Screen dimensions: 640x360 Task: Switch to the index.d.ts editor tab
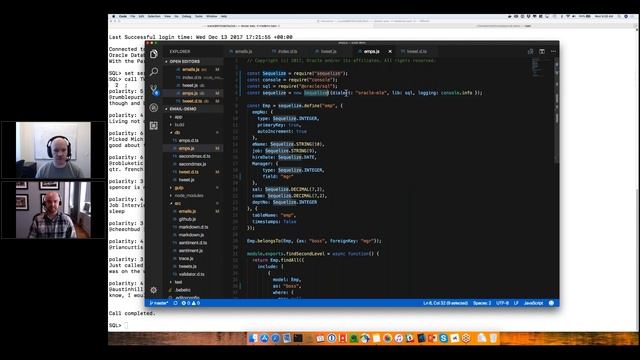point(288,51)
